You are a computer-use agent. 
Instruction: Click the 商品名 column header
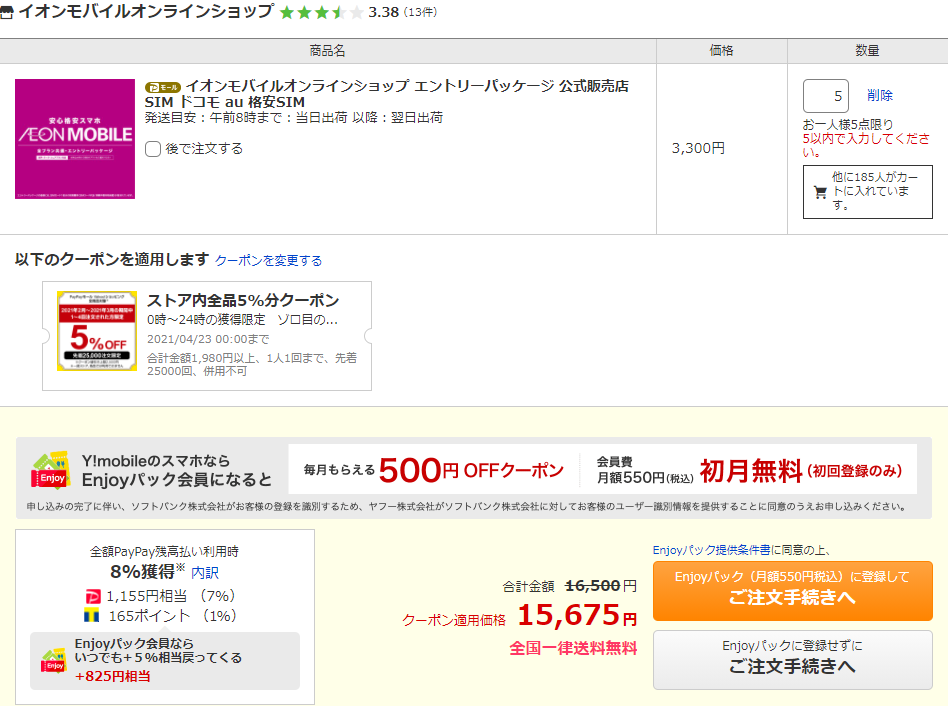tap(327, 51)
